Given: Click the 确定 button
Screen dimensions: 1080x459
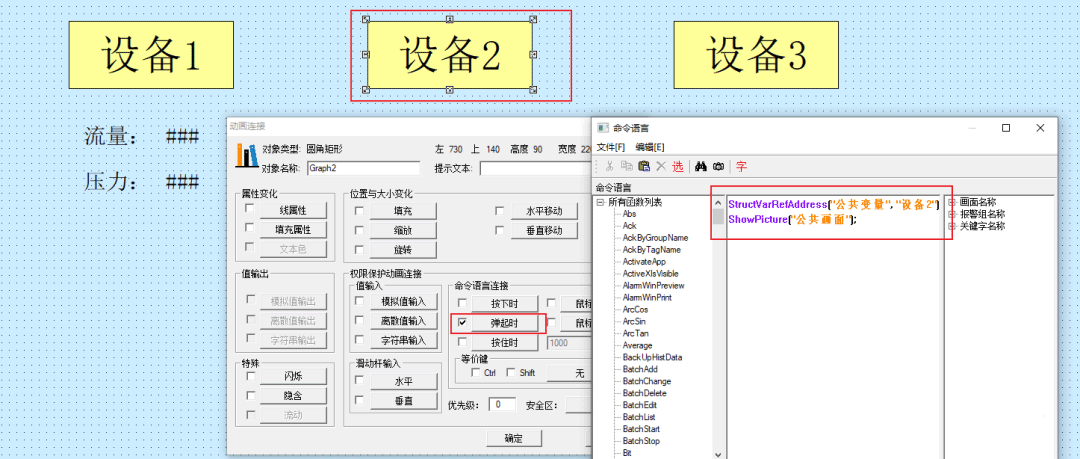Looking at the screenshot, I should coord(514,438).
